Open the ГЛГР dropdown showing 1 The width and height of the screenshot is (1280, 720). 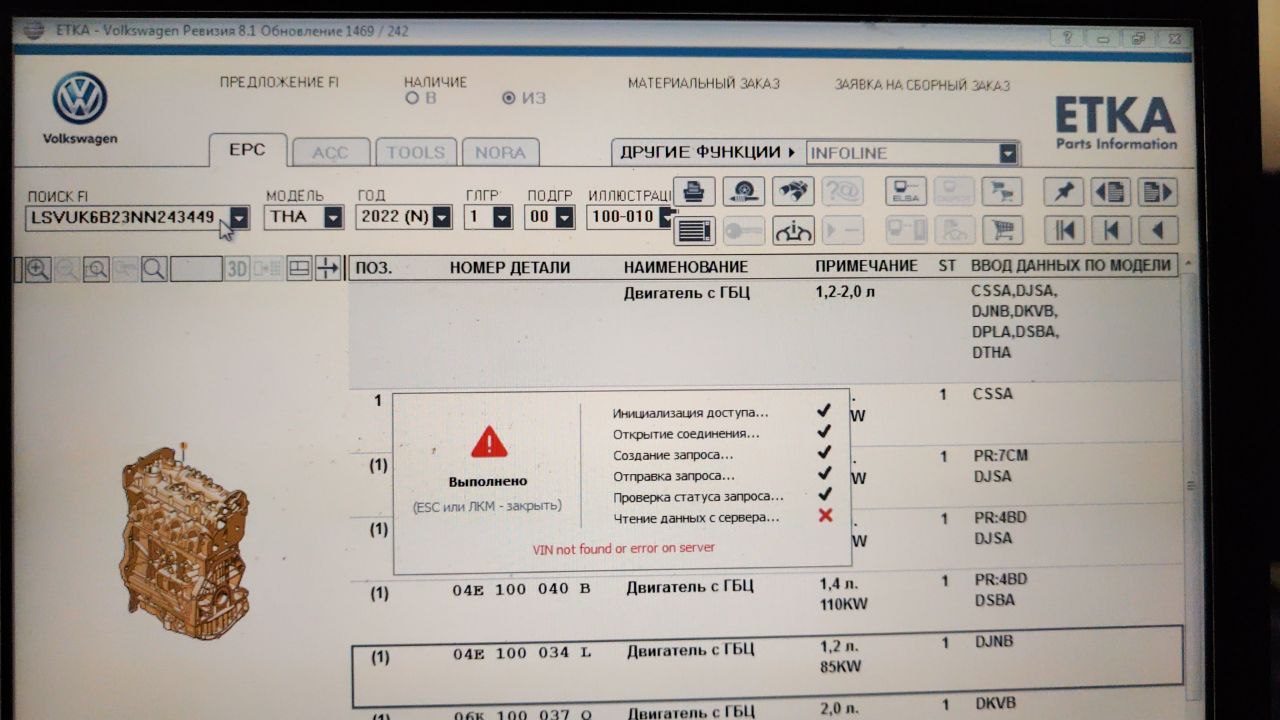503,217
